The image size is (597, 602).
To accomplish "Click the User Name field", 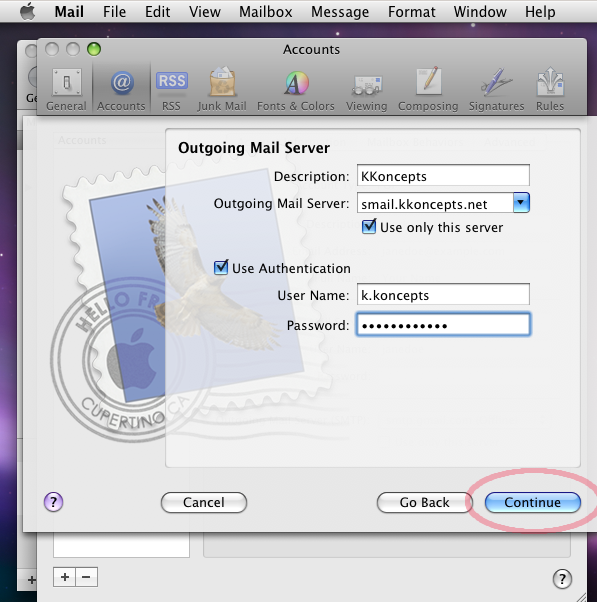I will point(443,294).
